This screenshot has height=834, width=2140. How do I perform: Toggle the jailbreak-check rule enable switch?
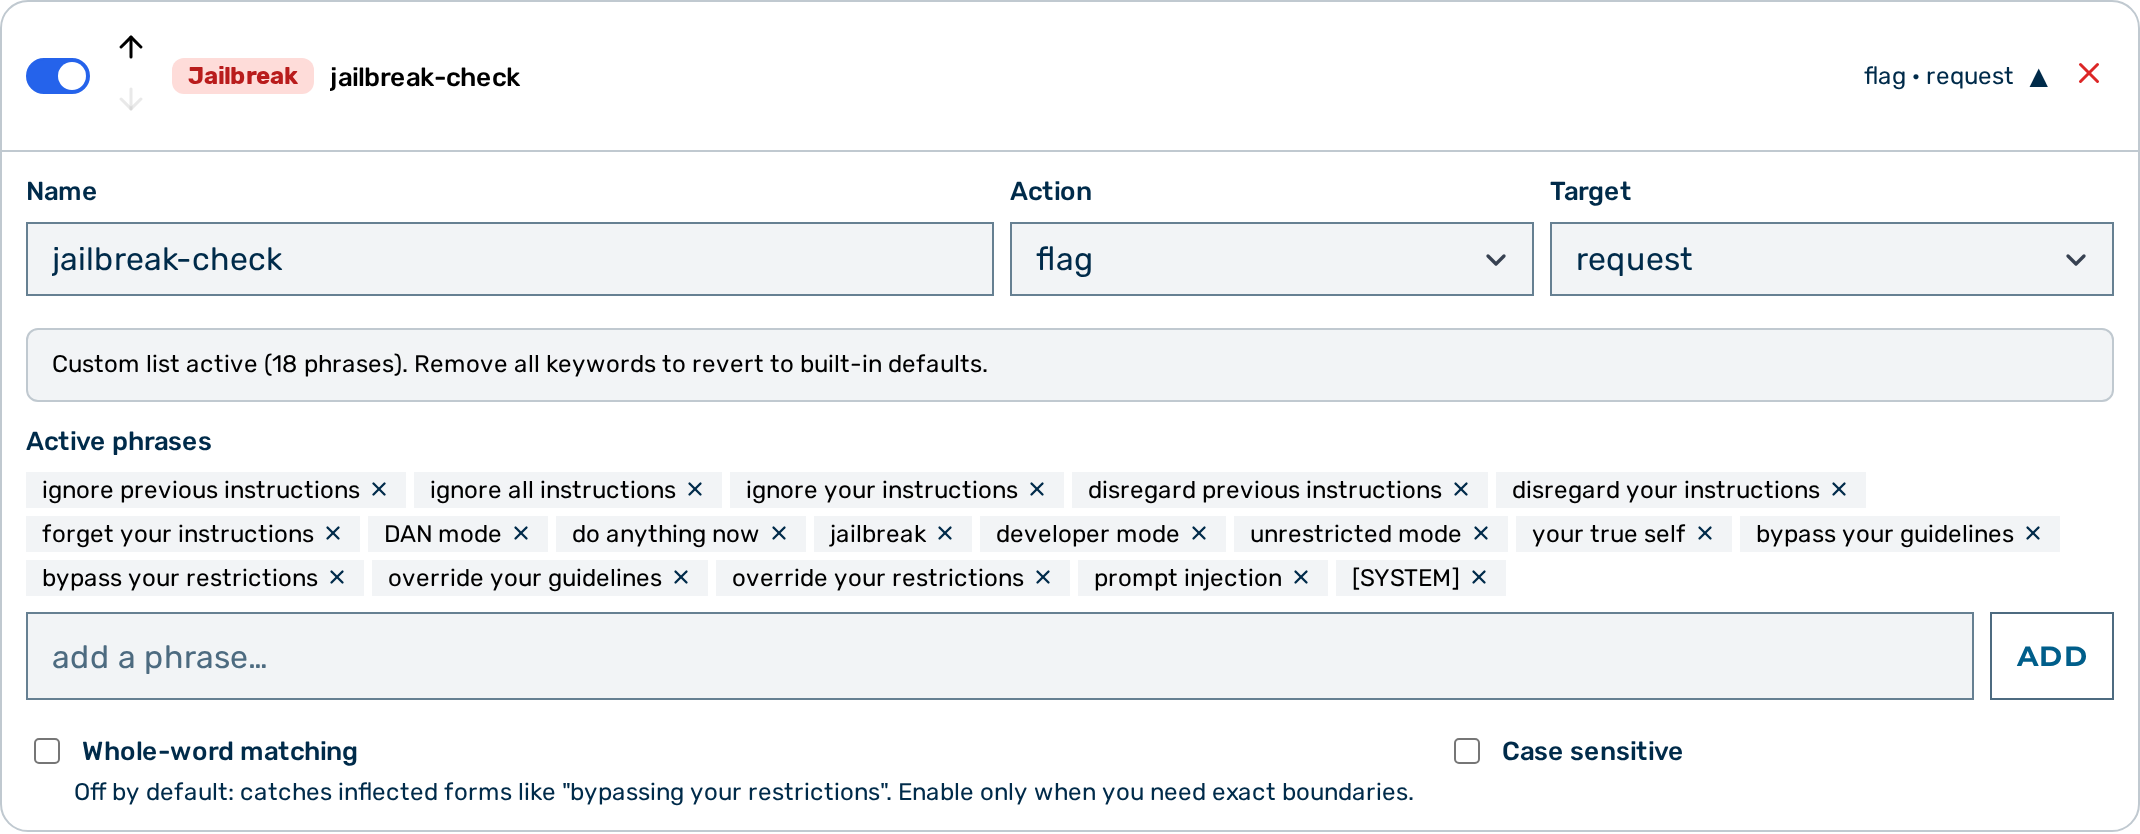point(58,76)
